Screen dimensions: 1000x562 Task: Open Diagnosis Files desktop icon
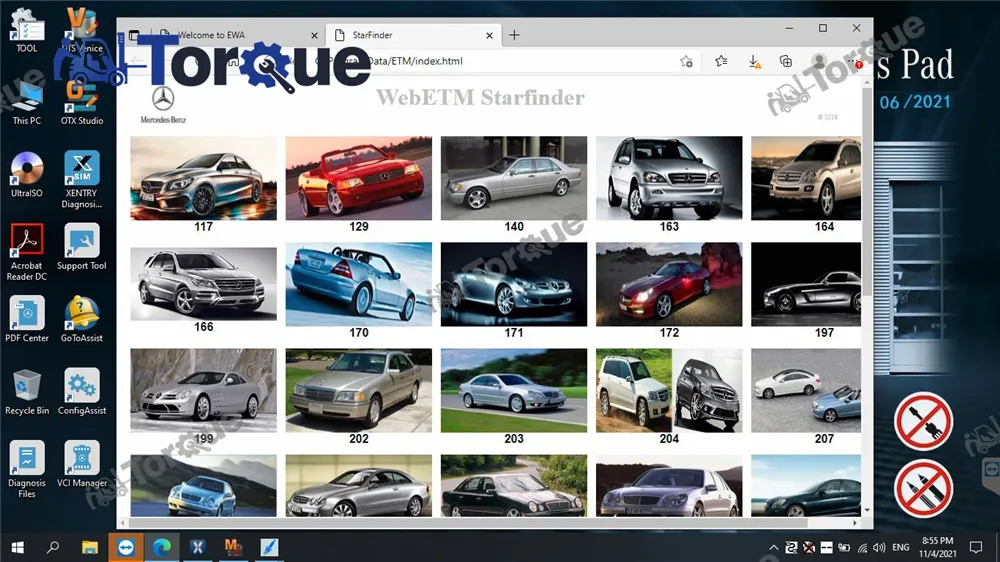click(26, 470)
